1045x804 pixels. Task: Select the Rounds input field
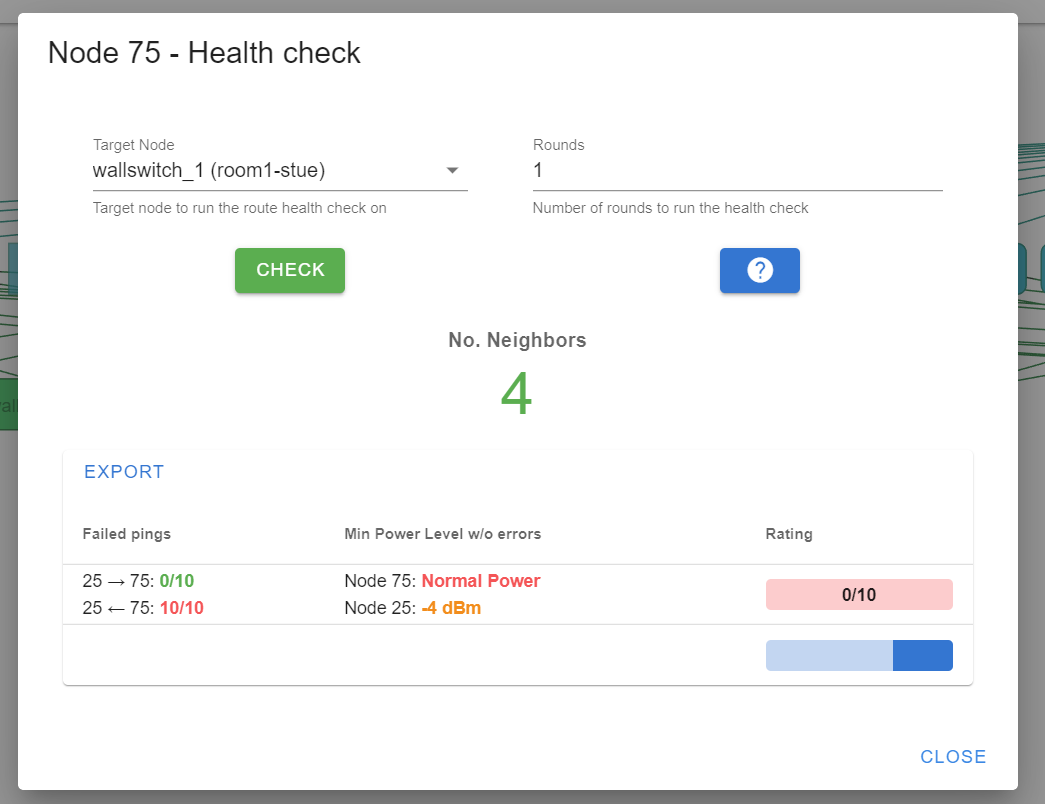pyautogui.click(x=737, y=170)
